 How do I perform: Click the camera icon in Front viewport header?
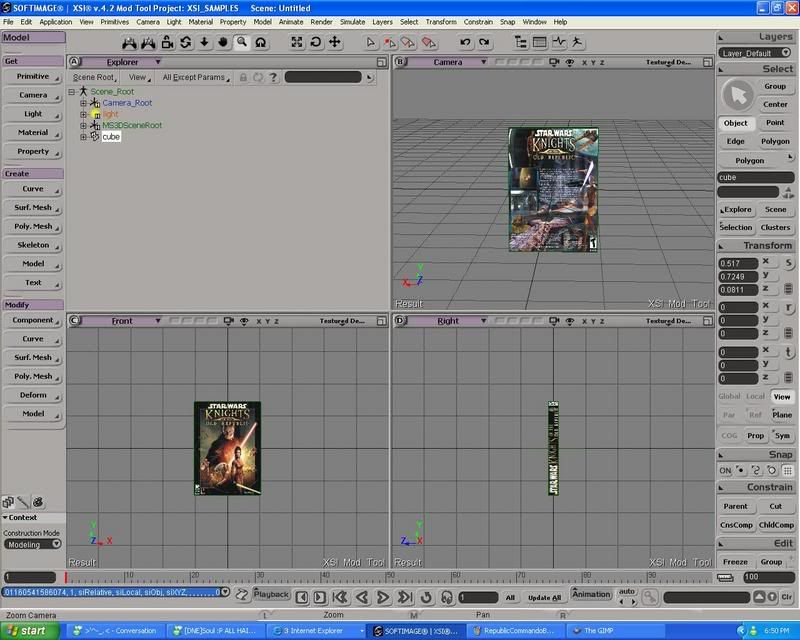pyautogui.click(x=229, y=321)
